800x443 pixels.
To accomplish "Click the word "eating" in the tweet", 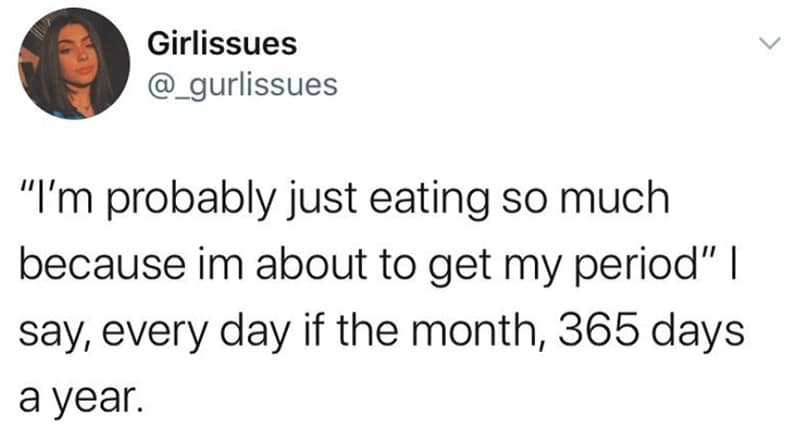I will coord(402,198).
